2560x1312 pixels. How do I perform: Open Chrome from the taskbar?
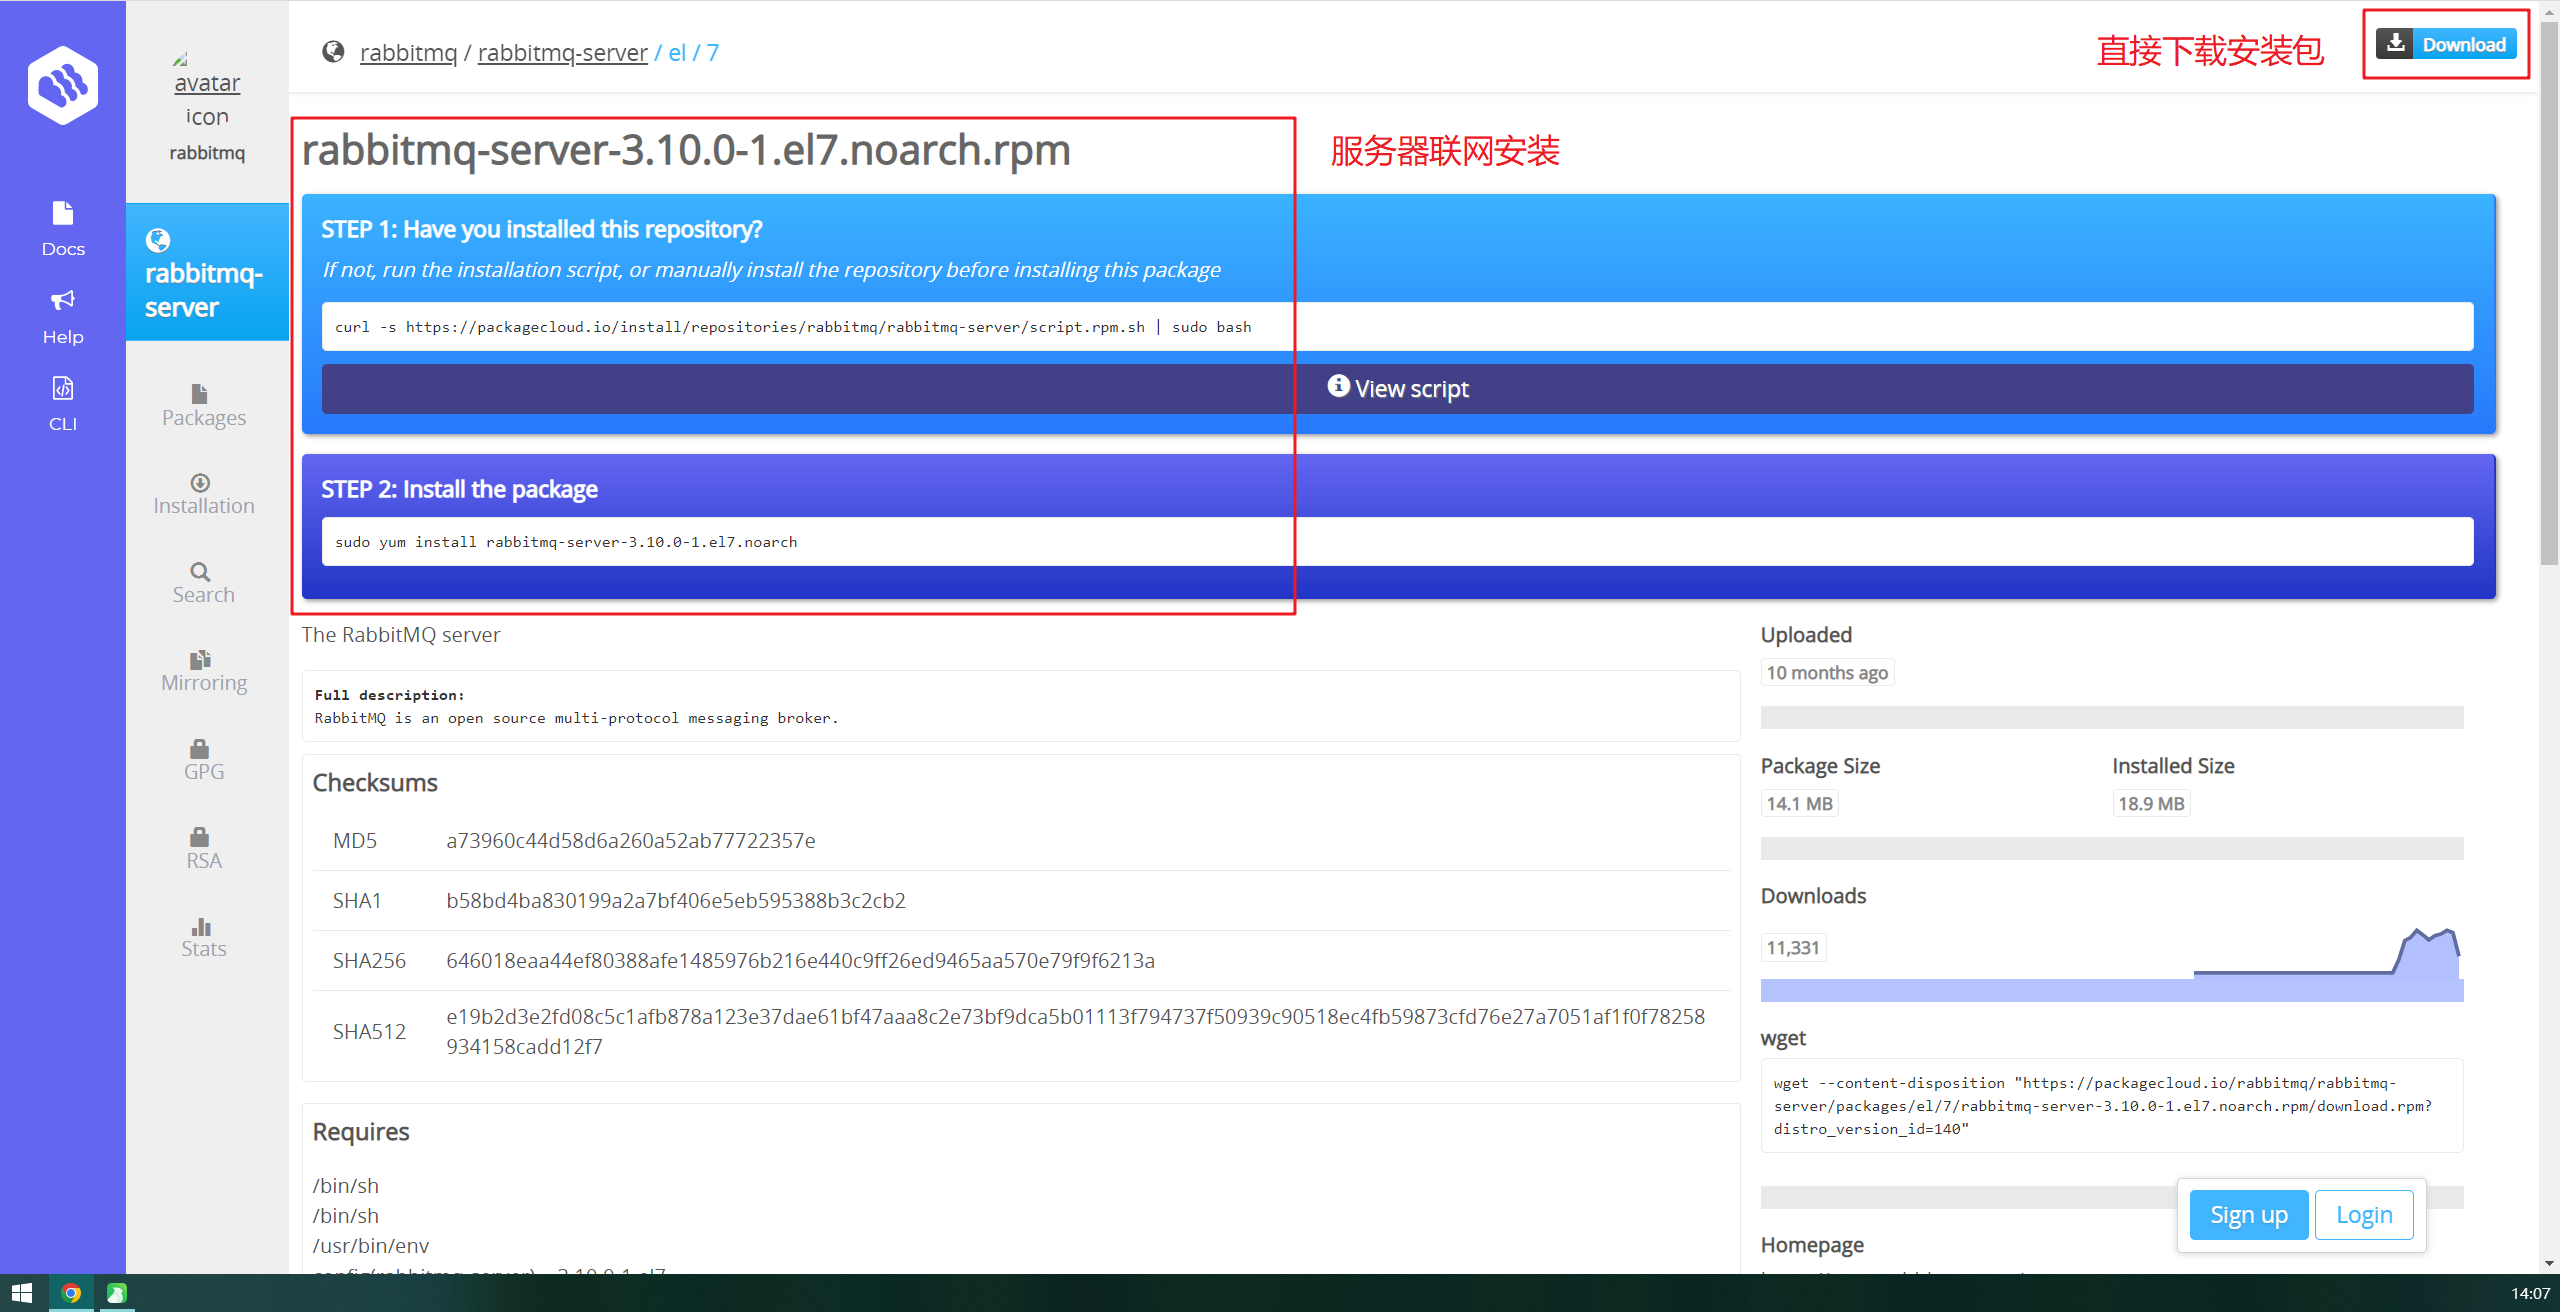(x=71, y=1293)
